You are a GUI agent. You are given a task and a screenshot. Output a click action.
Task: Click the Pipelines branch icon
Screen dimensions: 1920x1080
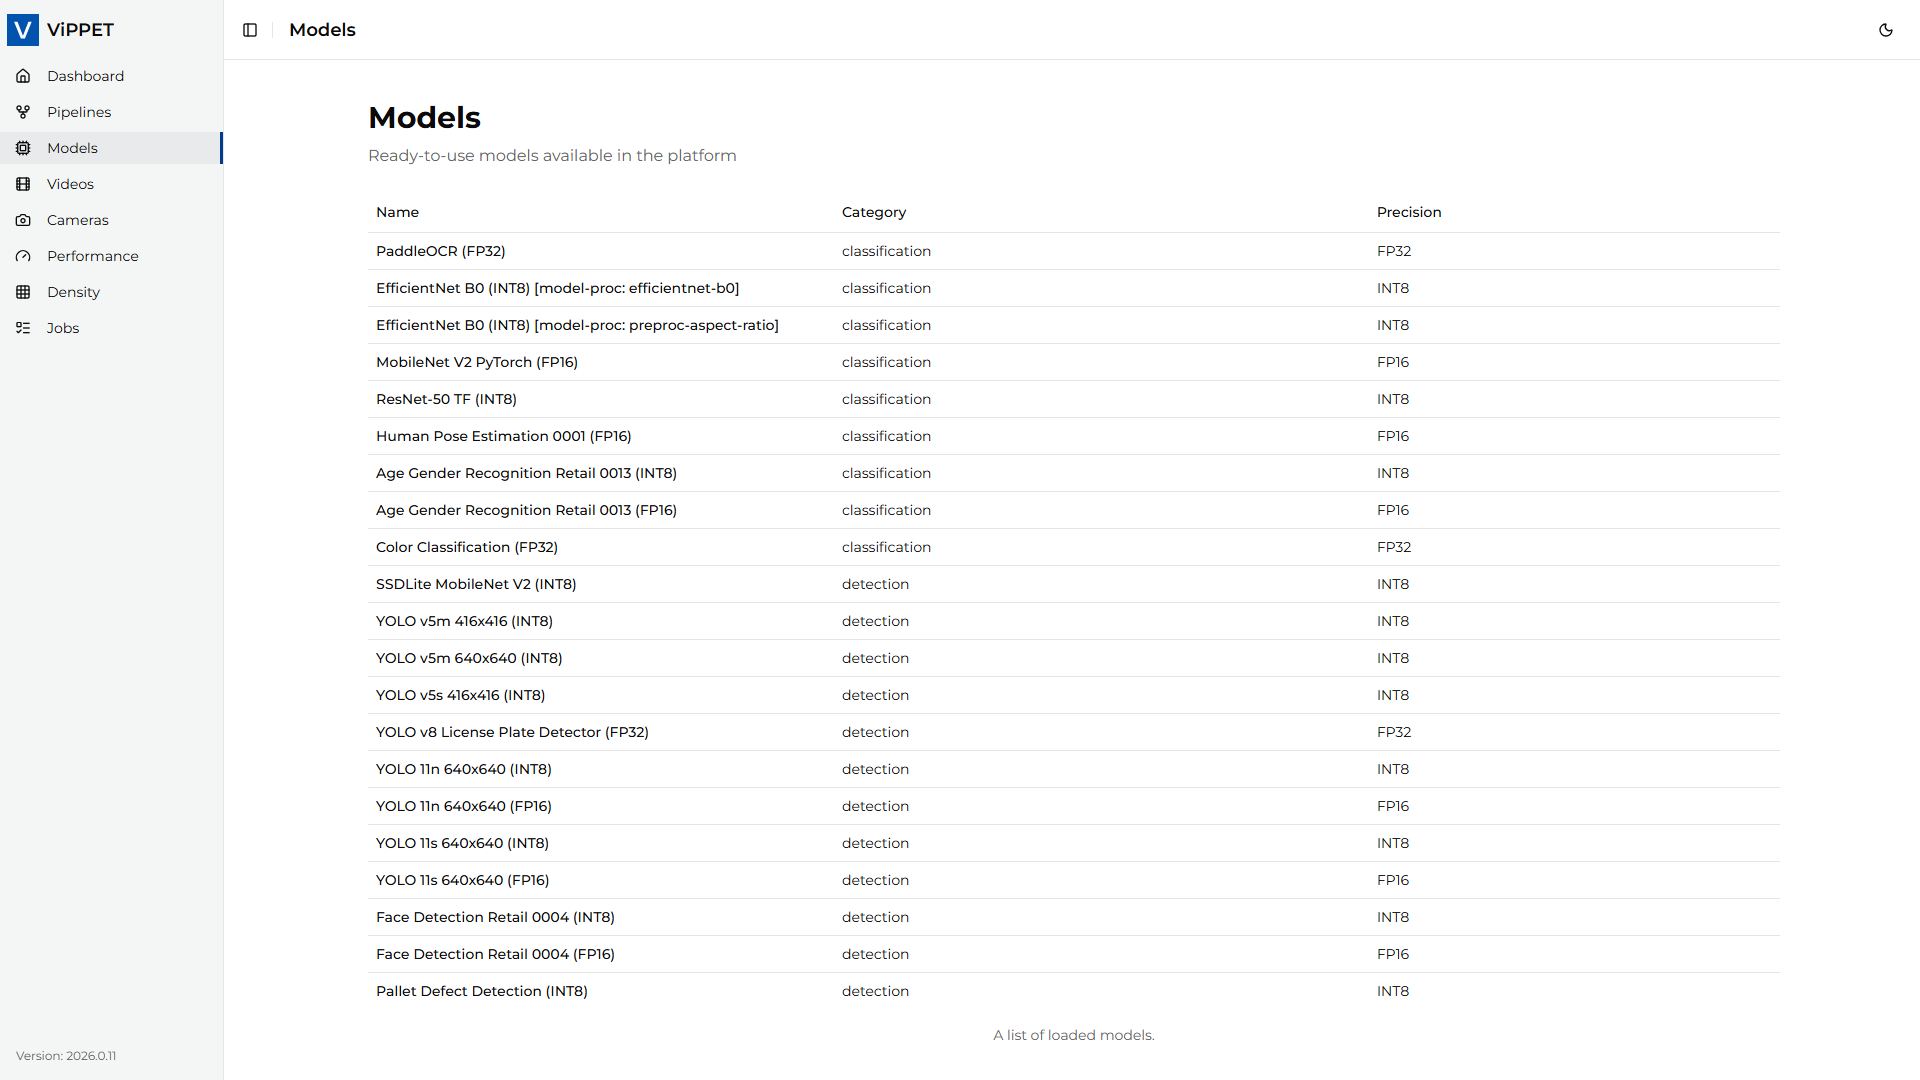pos(23,112)
